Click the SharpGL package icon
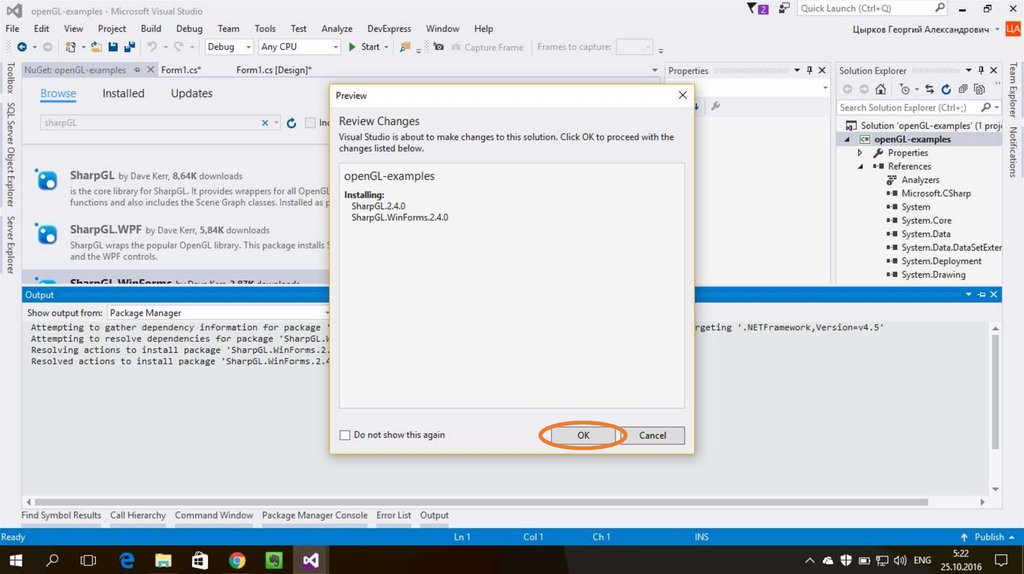The height and width of the screenshot is (574, 1024). pos(47,181)
